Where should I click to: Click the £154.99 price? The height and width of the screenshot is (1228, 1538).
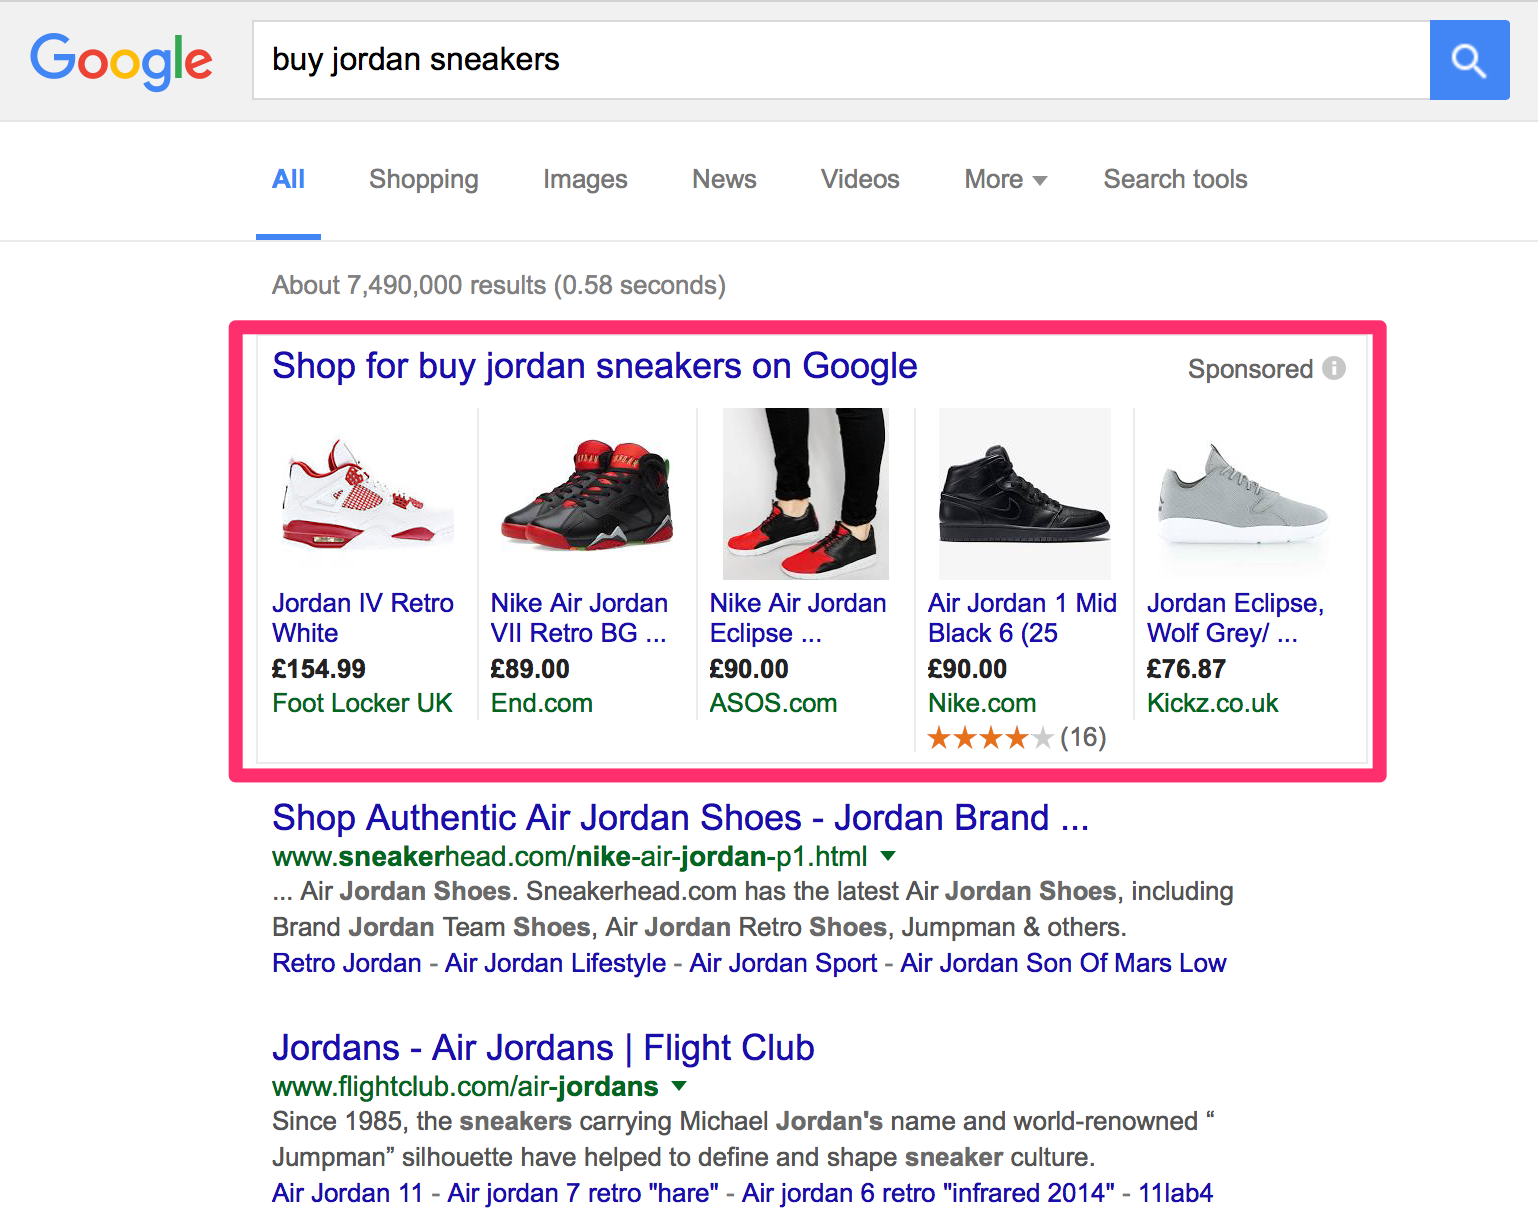click(x=319, y=669)
